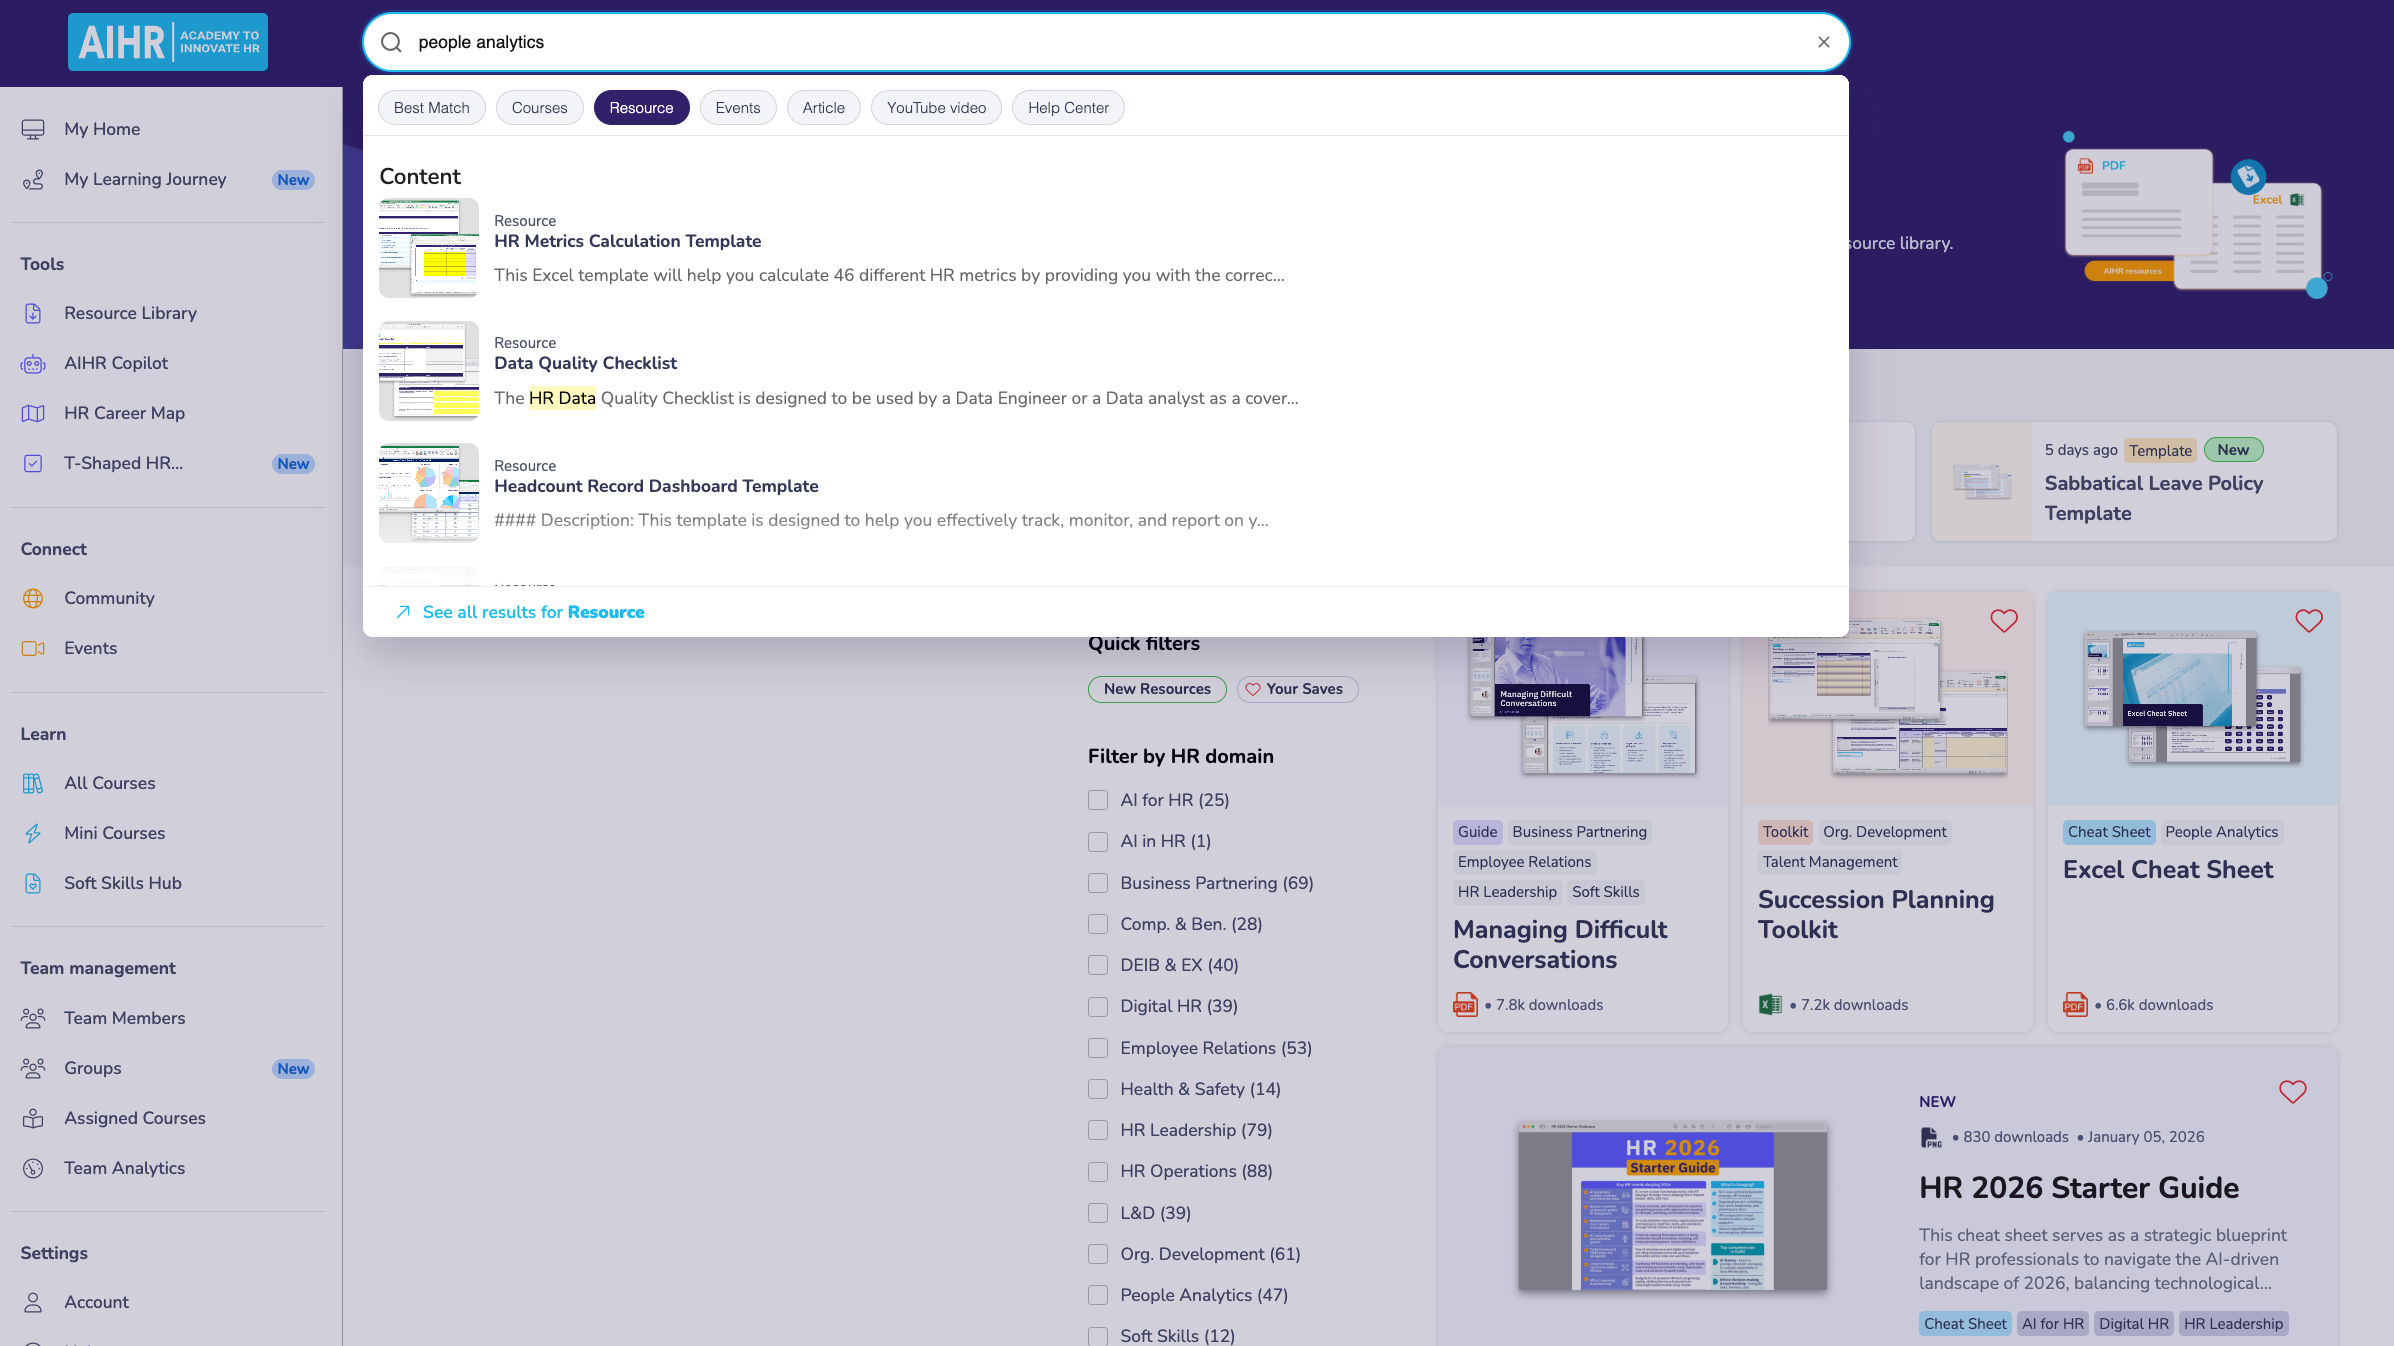Select the YouTube video tab
The image size is (2394, 1346).
tap(935, 108)
